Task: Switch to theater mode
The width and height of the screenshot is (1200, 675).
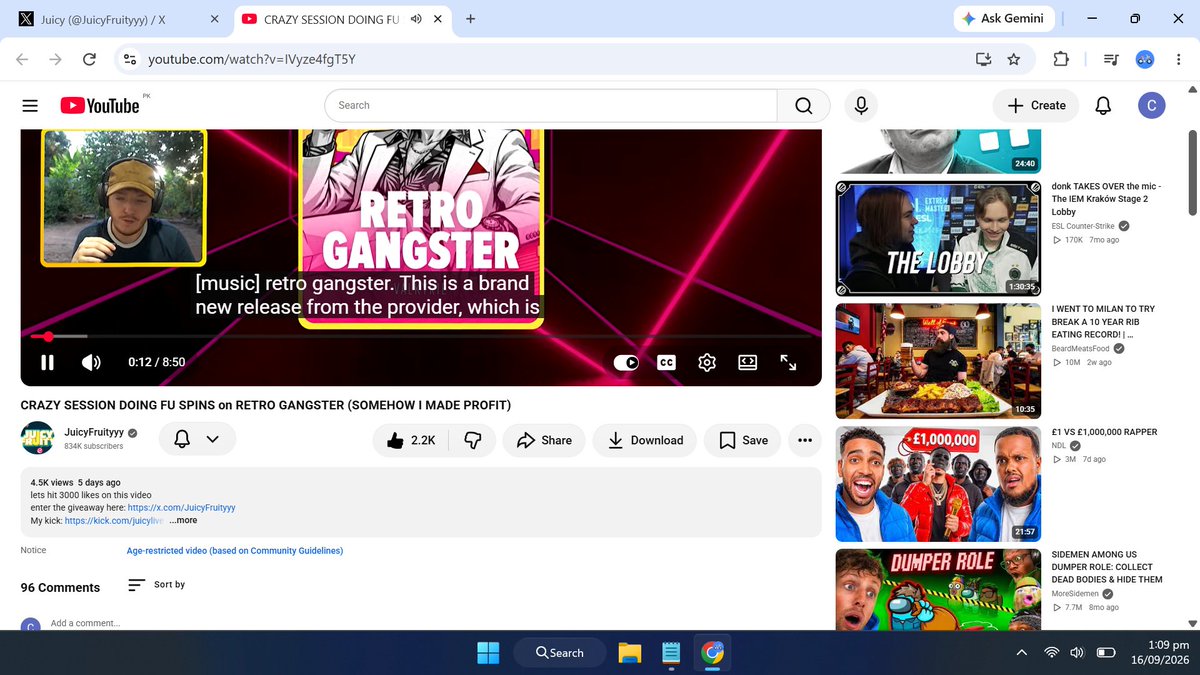Action: click(747, 362)
